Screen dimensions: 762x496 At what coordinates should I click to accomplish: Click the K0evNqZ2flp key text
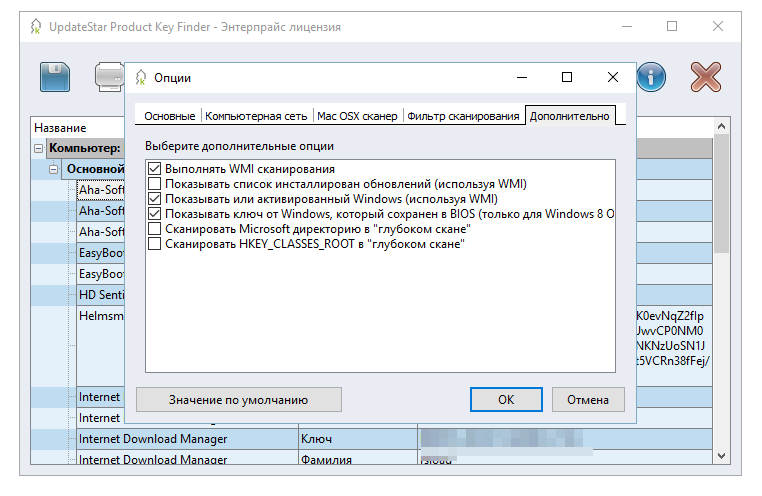point(670,316)
